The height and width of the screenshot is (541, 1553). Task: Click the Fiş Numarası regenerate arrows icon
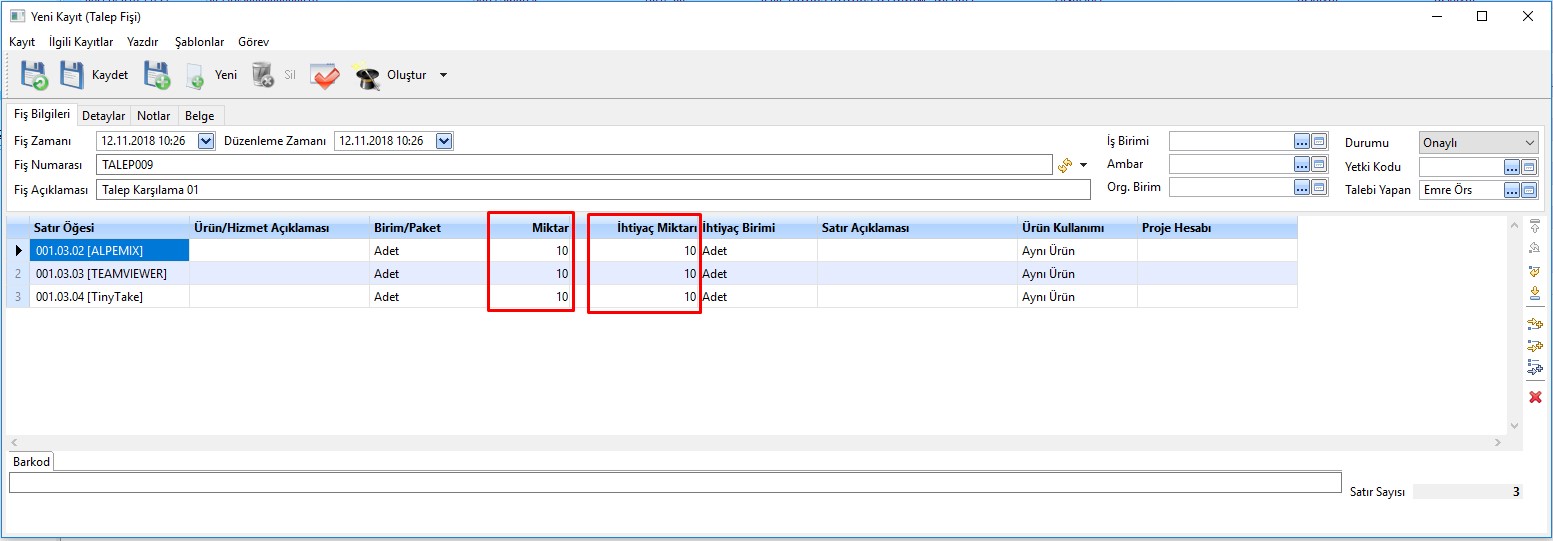click(1065, 165)
